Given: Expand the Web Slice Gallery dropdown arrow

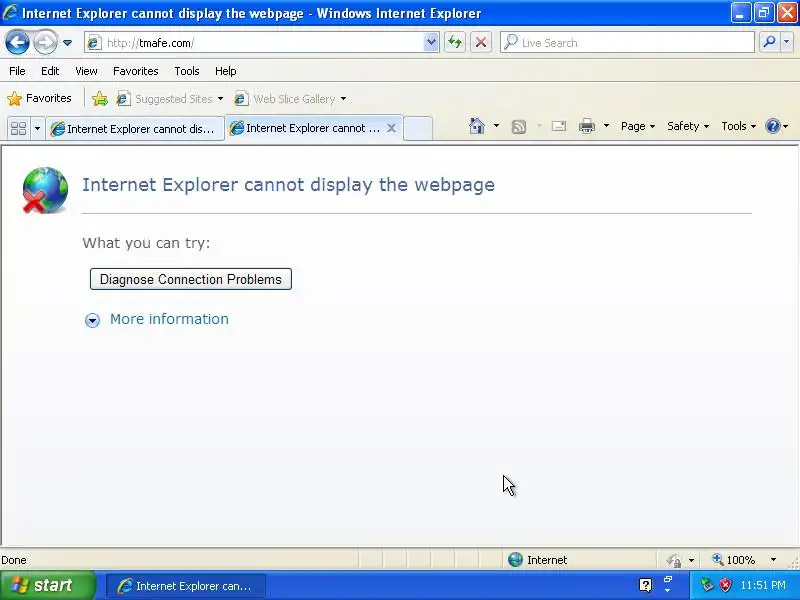Looking at the screenshot, I should (343, 98).
